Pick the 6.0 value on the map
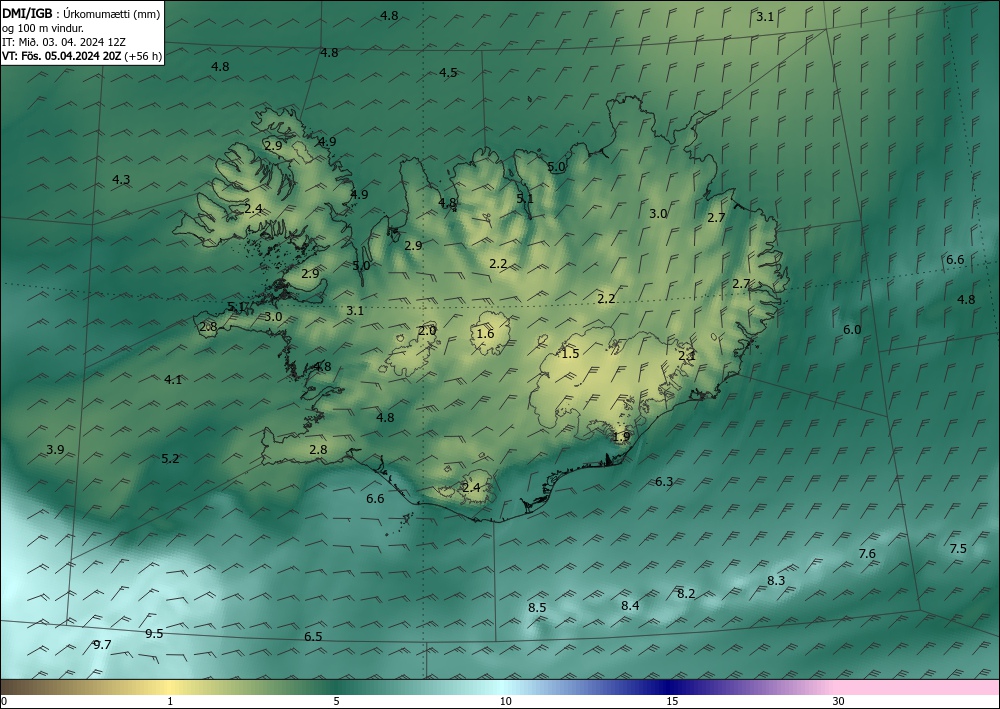Viewport: 1000px width, 709px height. pyautogui.click(x=852, y=330)
